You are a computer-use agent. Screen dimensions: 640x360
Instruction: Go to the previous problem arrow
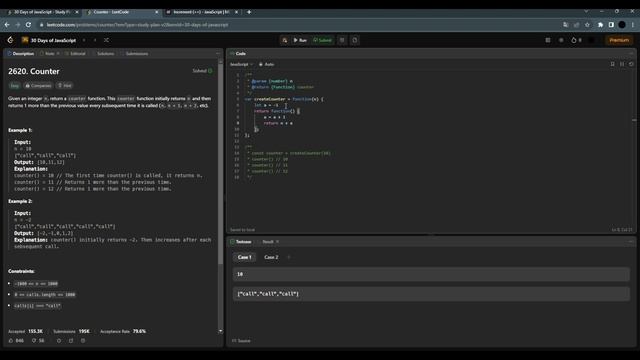tap(84, 40)
